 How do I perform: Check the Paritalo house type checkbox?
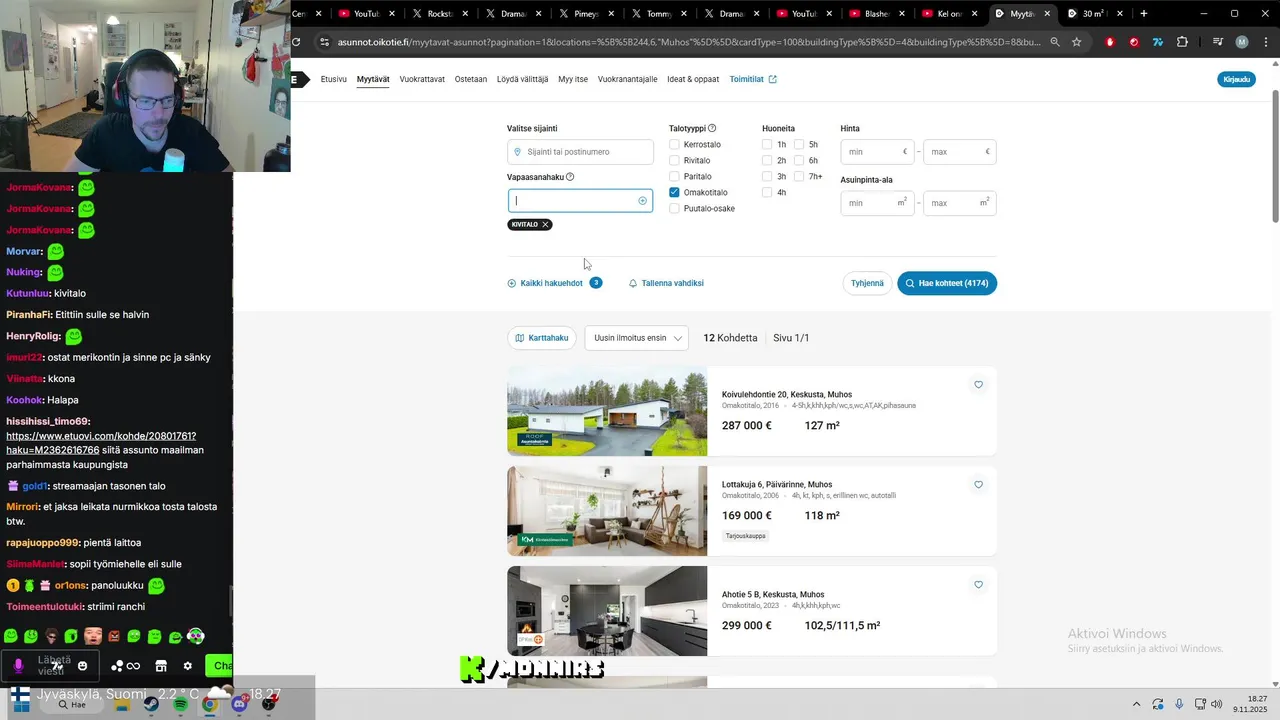[674, 177]
